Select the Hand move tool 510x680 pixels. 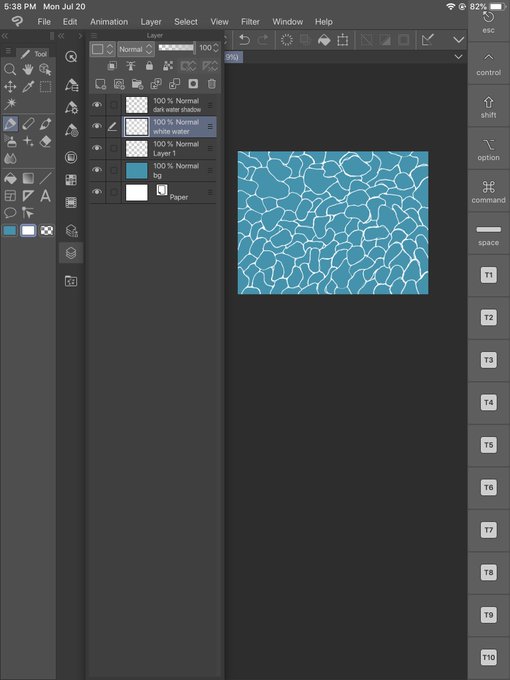point(28,69)
